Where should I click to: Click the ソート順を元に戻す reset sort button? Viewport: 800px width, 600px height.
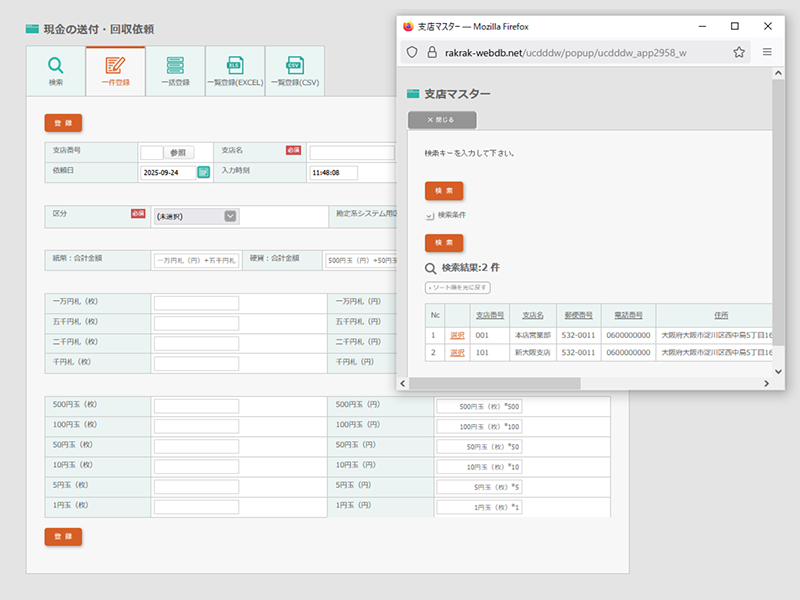click(x=457, y=288)
